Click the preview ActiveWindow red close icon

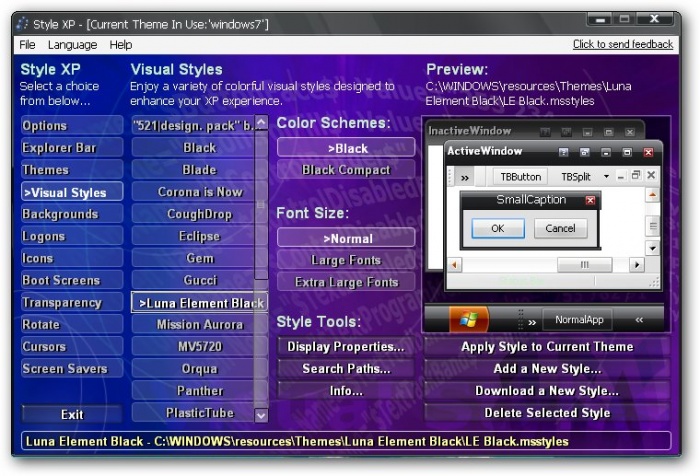[x=648, y=152]
